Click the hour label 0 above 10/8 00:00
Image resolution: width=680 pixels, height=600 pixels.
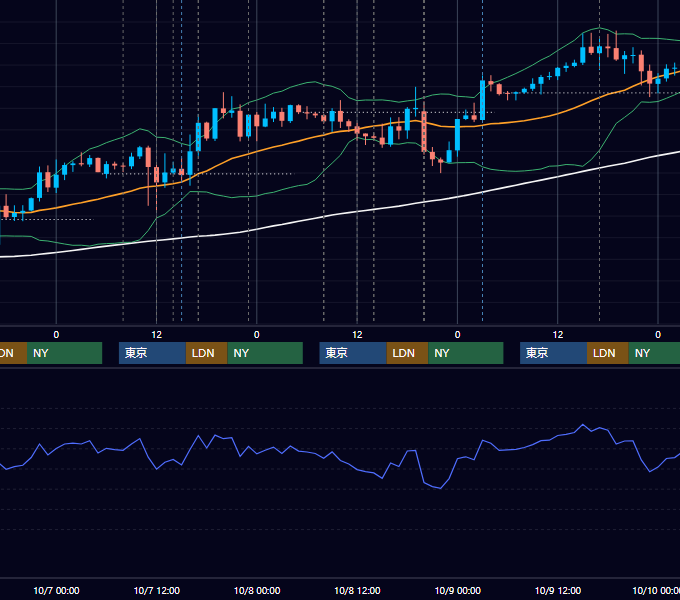tap(257, 335)
